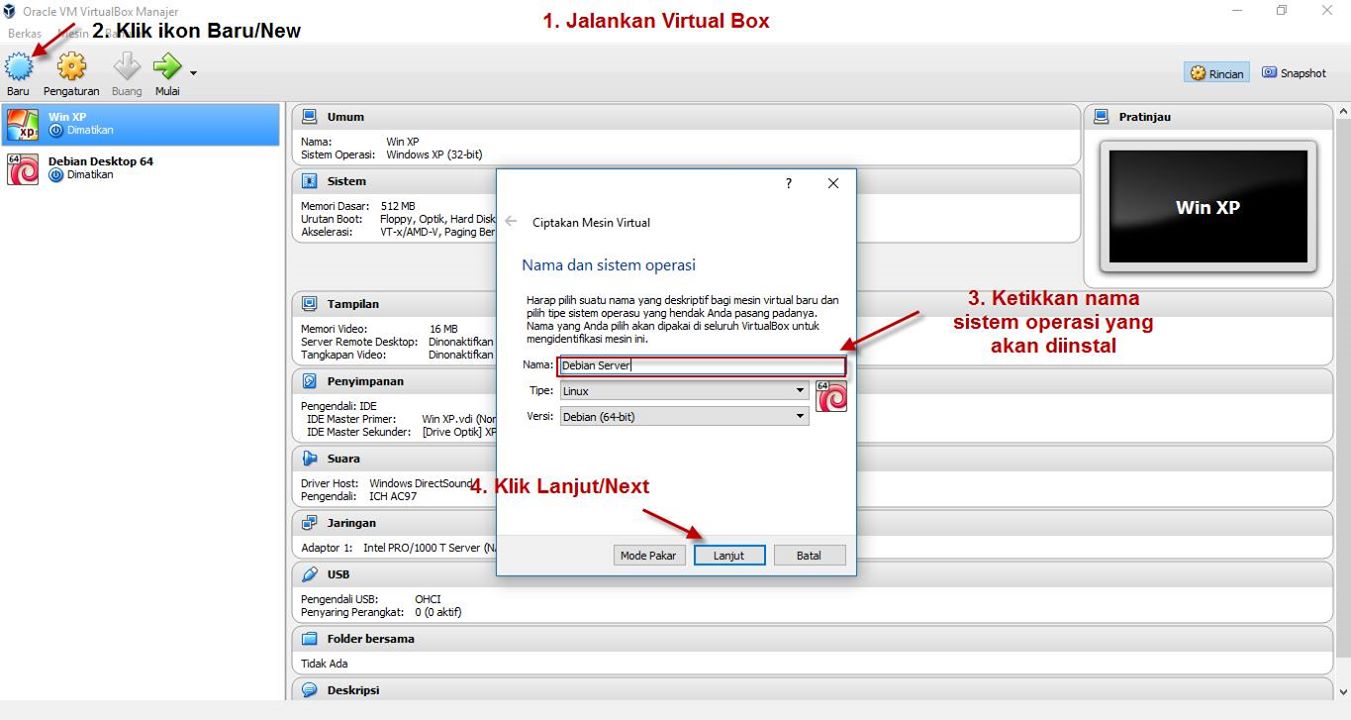The height and width of the screenshot is (720, 1351).
Task: Click the Debian logo beside Versi dropdown
Action: click(831, 395)
